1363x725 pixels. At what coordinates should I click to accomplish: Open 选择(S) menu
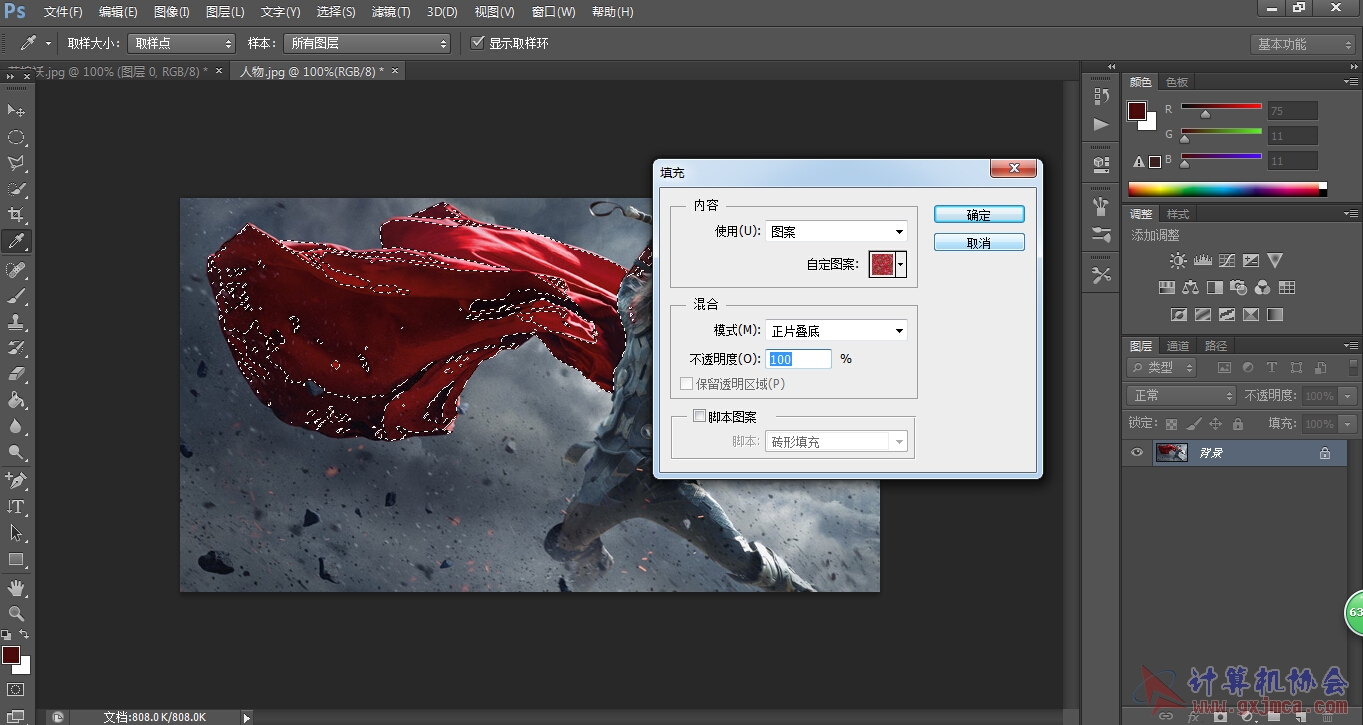coord(336,12)
